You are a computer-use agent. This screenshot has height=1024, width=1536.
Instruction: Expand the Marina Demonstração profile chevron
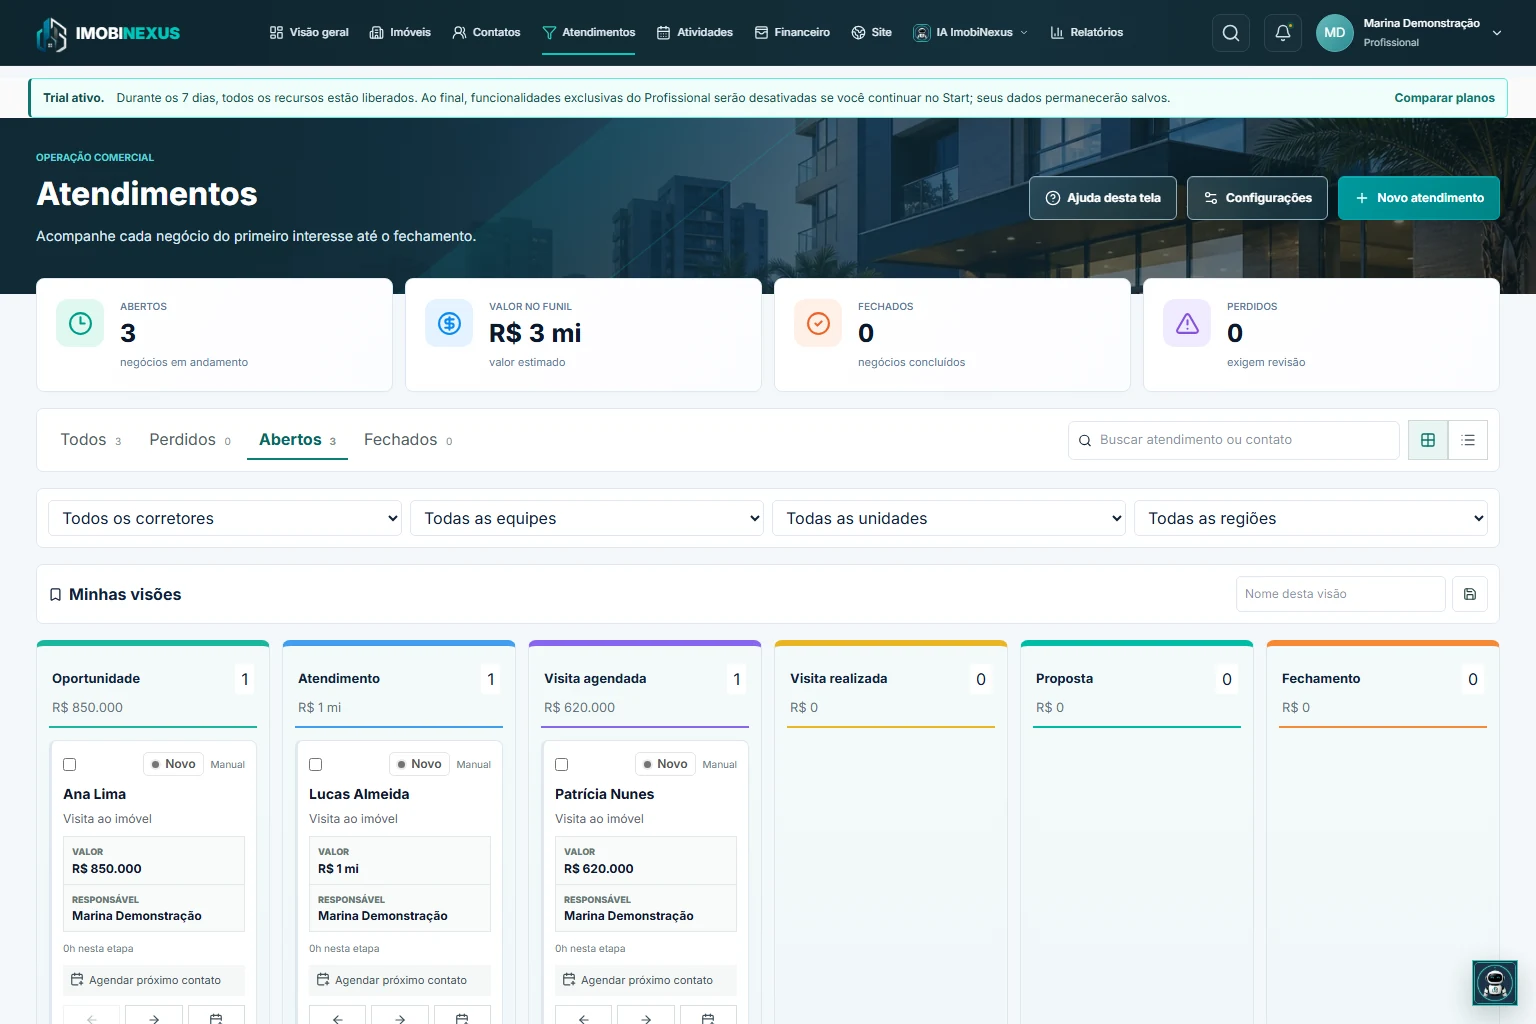pyautogui.click(x=1497, y=33)
